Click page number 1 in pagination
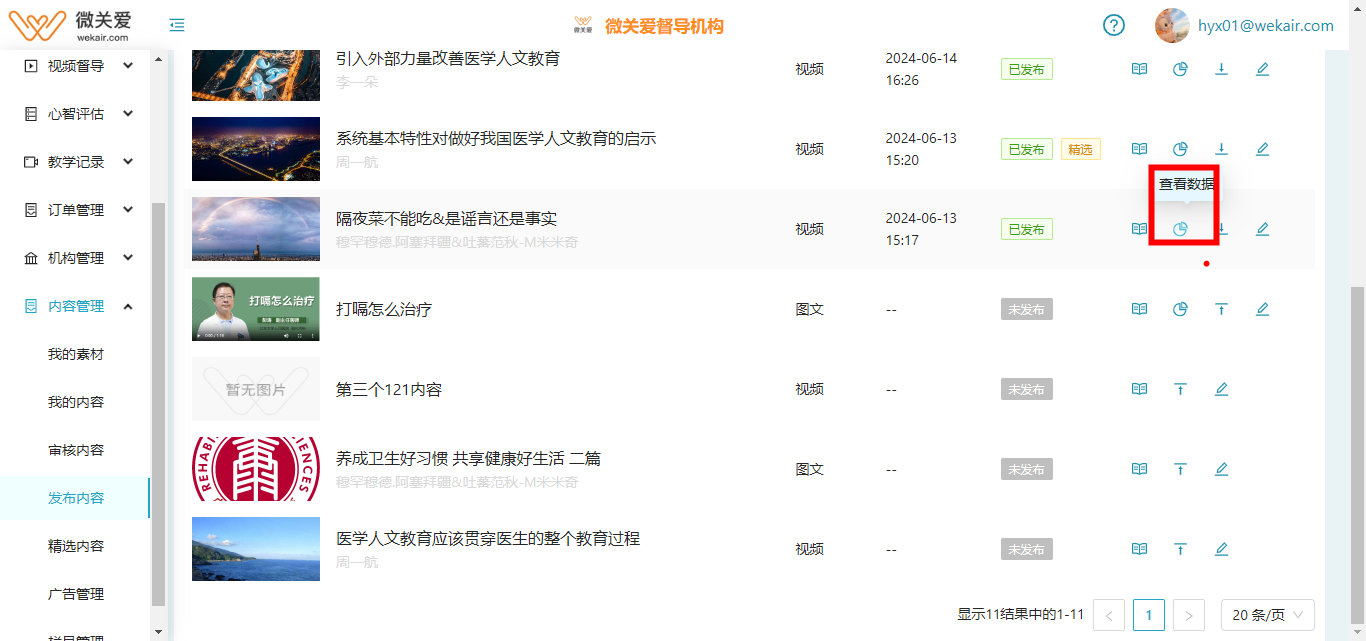This screenshot has width=1366, height=641. coord(1148,615)
